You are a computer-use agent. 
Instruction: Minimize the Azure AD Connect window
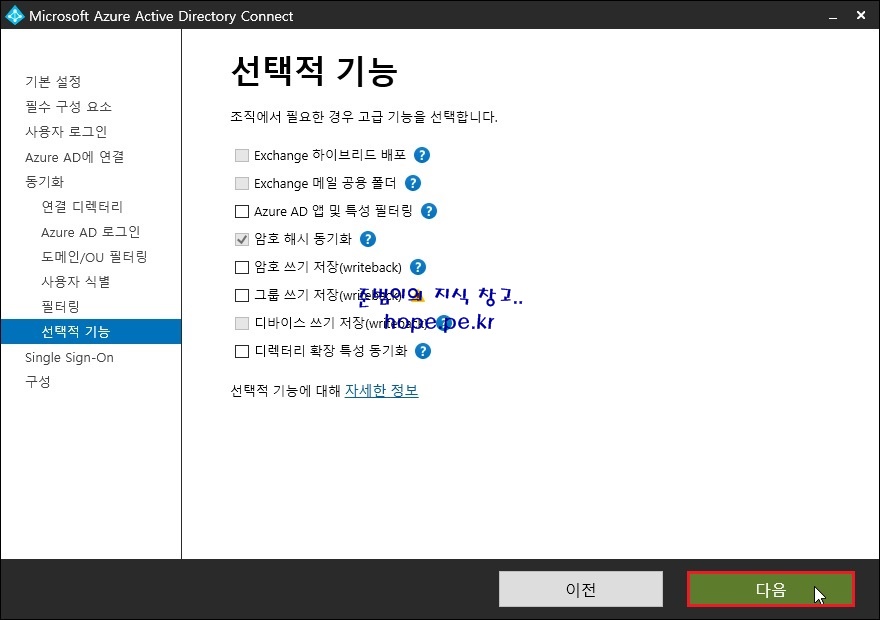coord(833,16)
